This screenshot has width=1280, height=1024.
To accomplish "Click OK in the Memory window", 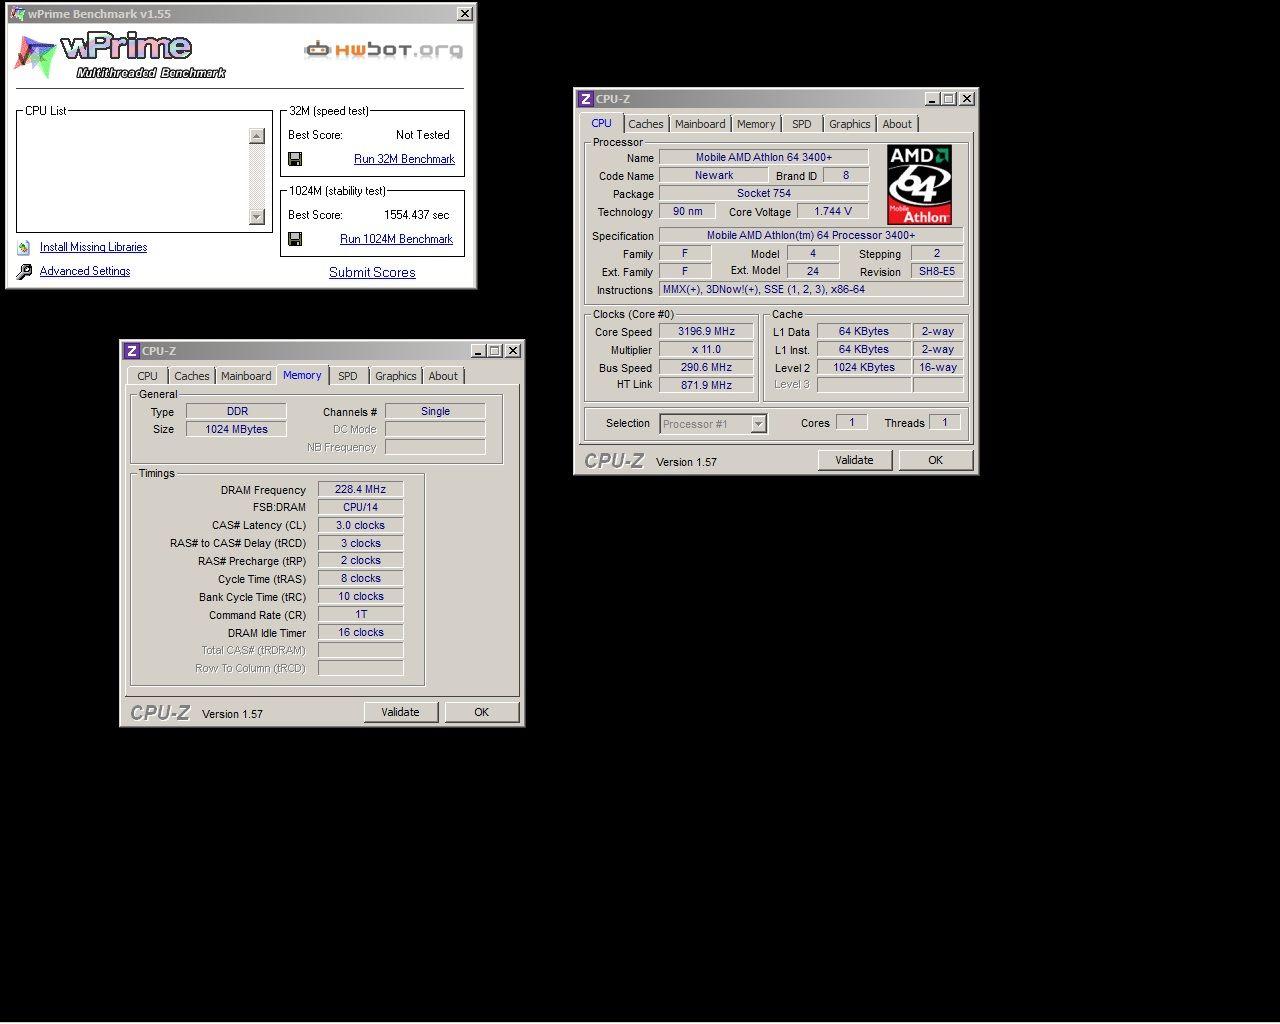I will click(x=481, y=712).
